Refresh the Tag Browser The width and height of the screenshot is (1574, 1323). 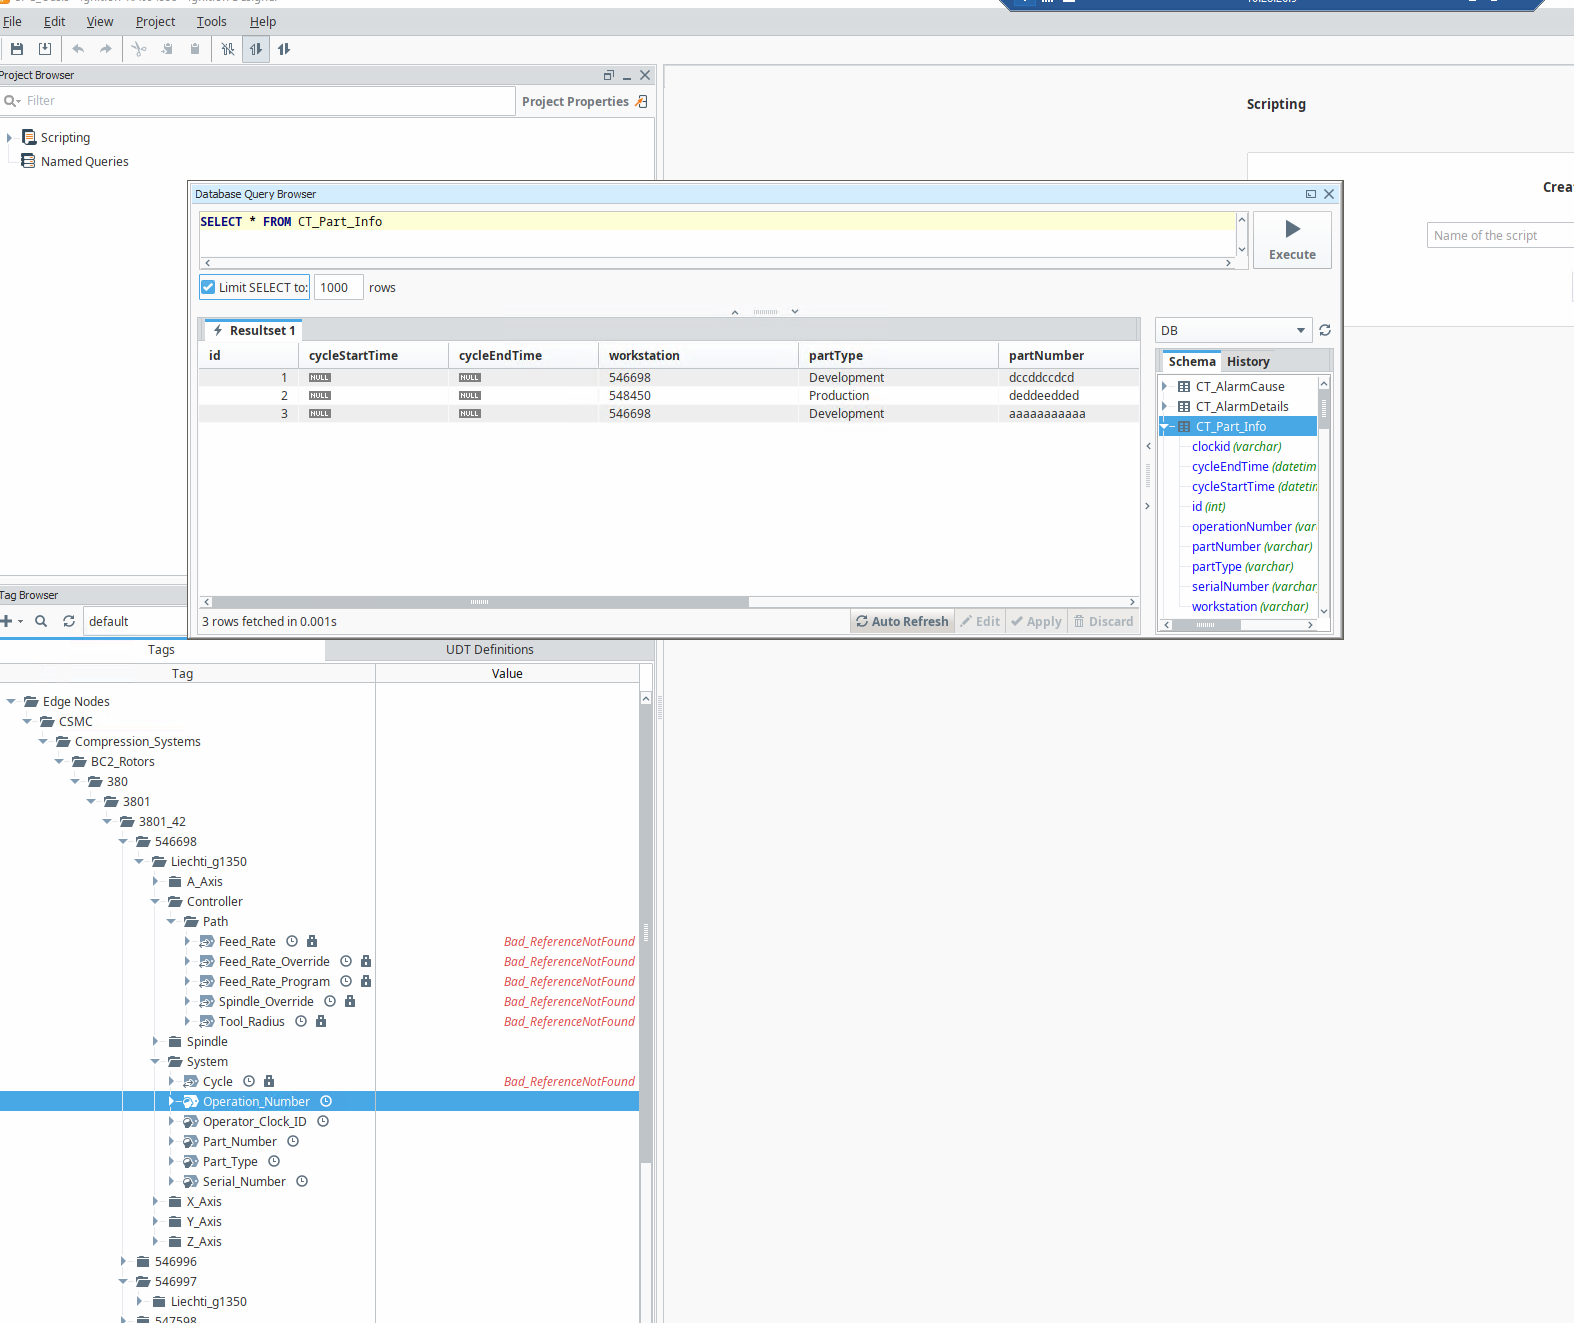pos(69,621)
